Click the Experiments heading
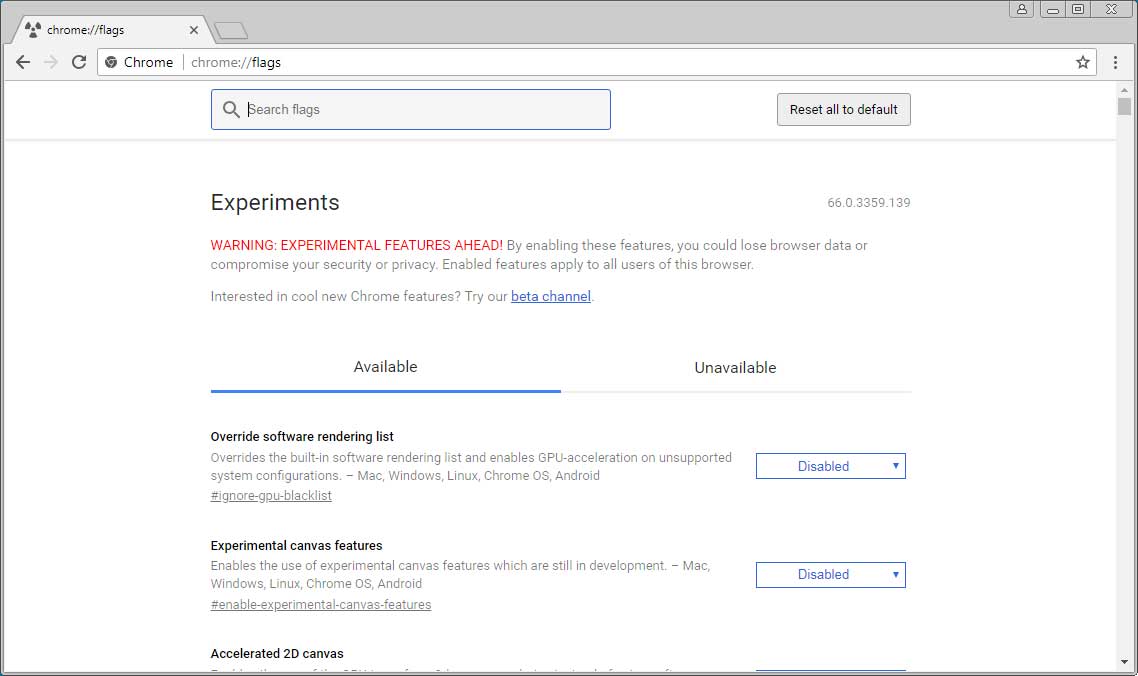The height and width of the screenshot is (676, 1138). 275,203
